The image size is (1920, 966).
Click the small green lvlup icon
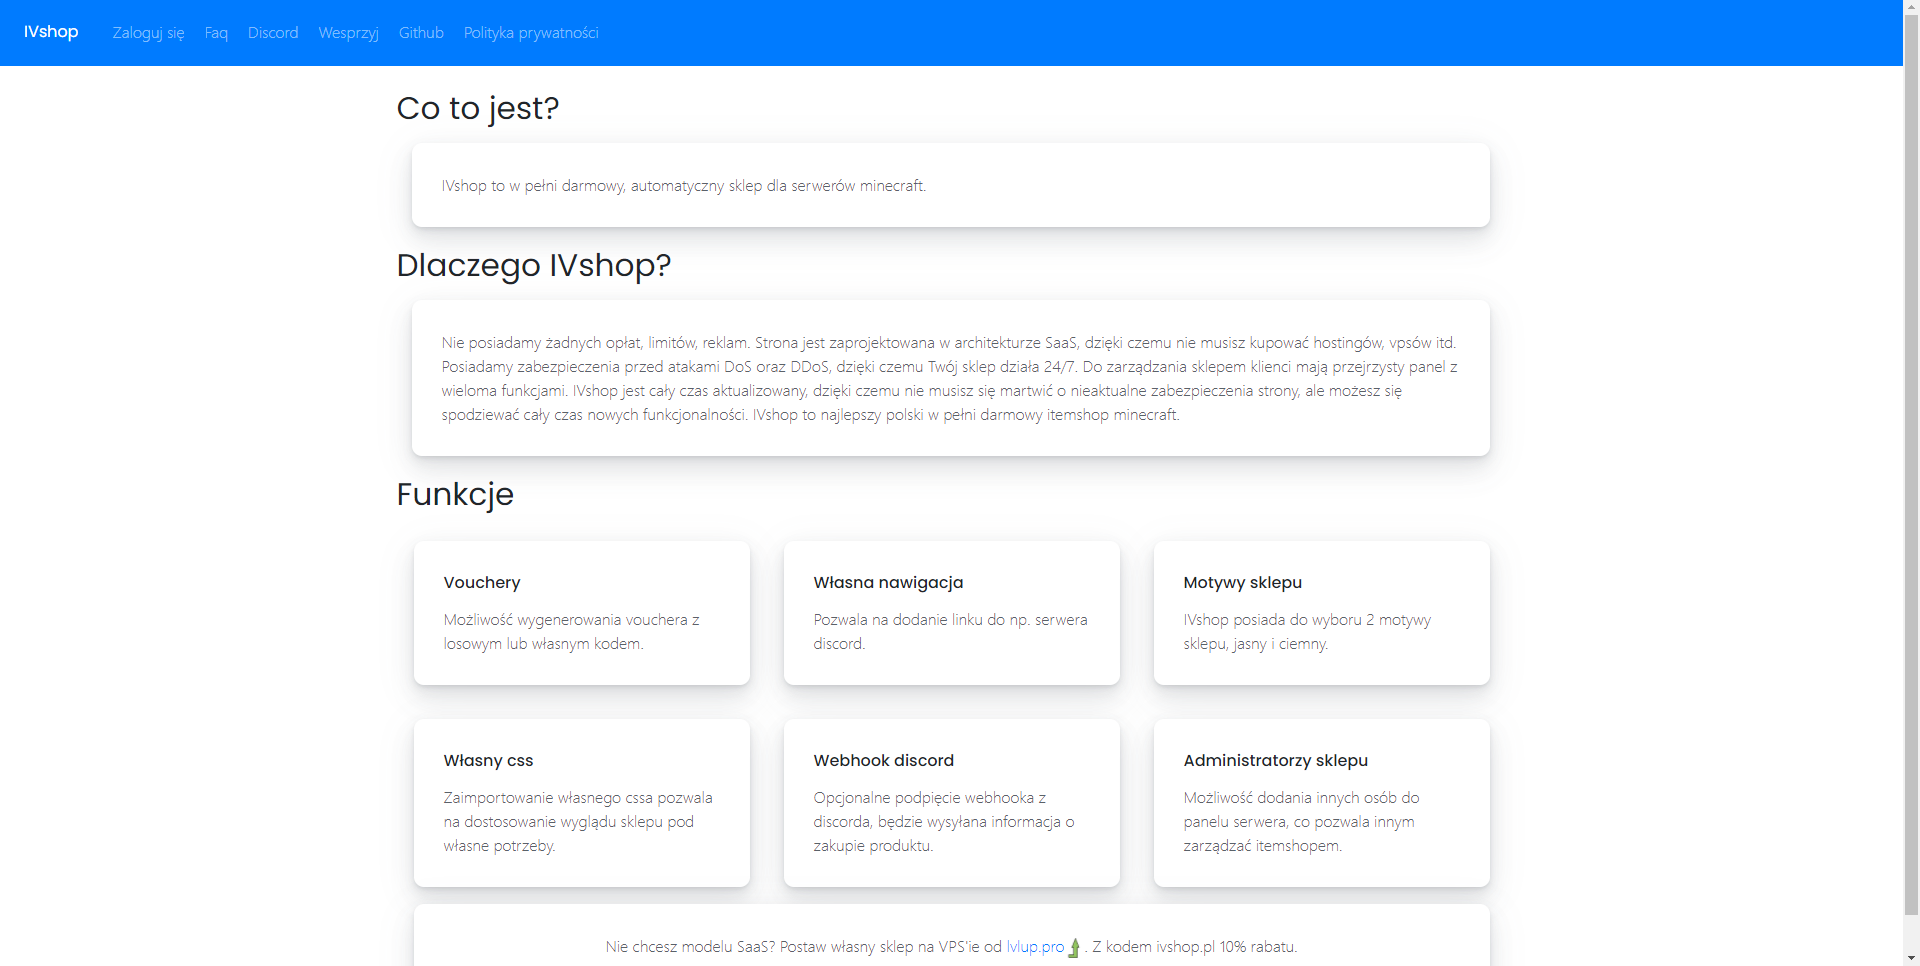tap(1074, 947)
